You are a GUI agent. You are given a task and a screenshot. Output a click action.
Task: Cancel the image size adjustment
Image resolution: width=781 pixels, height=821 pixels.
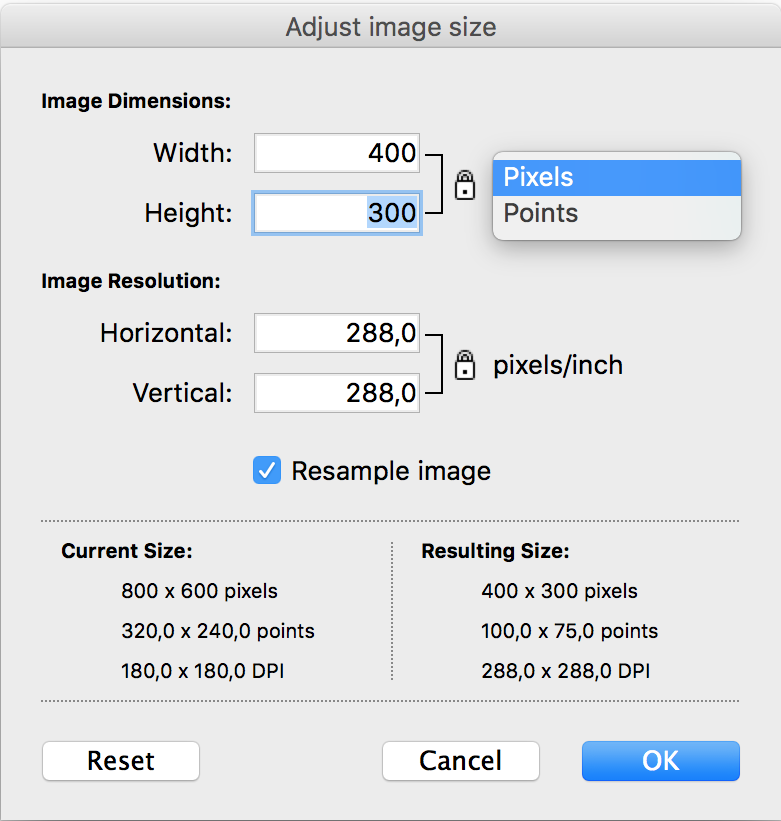(x=461, y=761)
